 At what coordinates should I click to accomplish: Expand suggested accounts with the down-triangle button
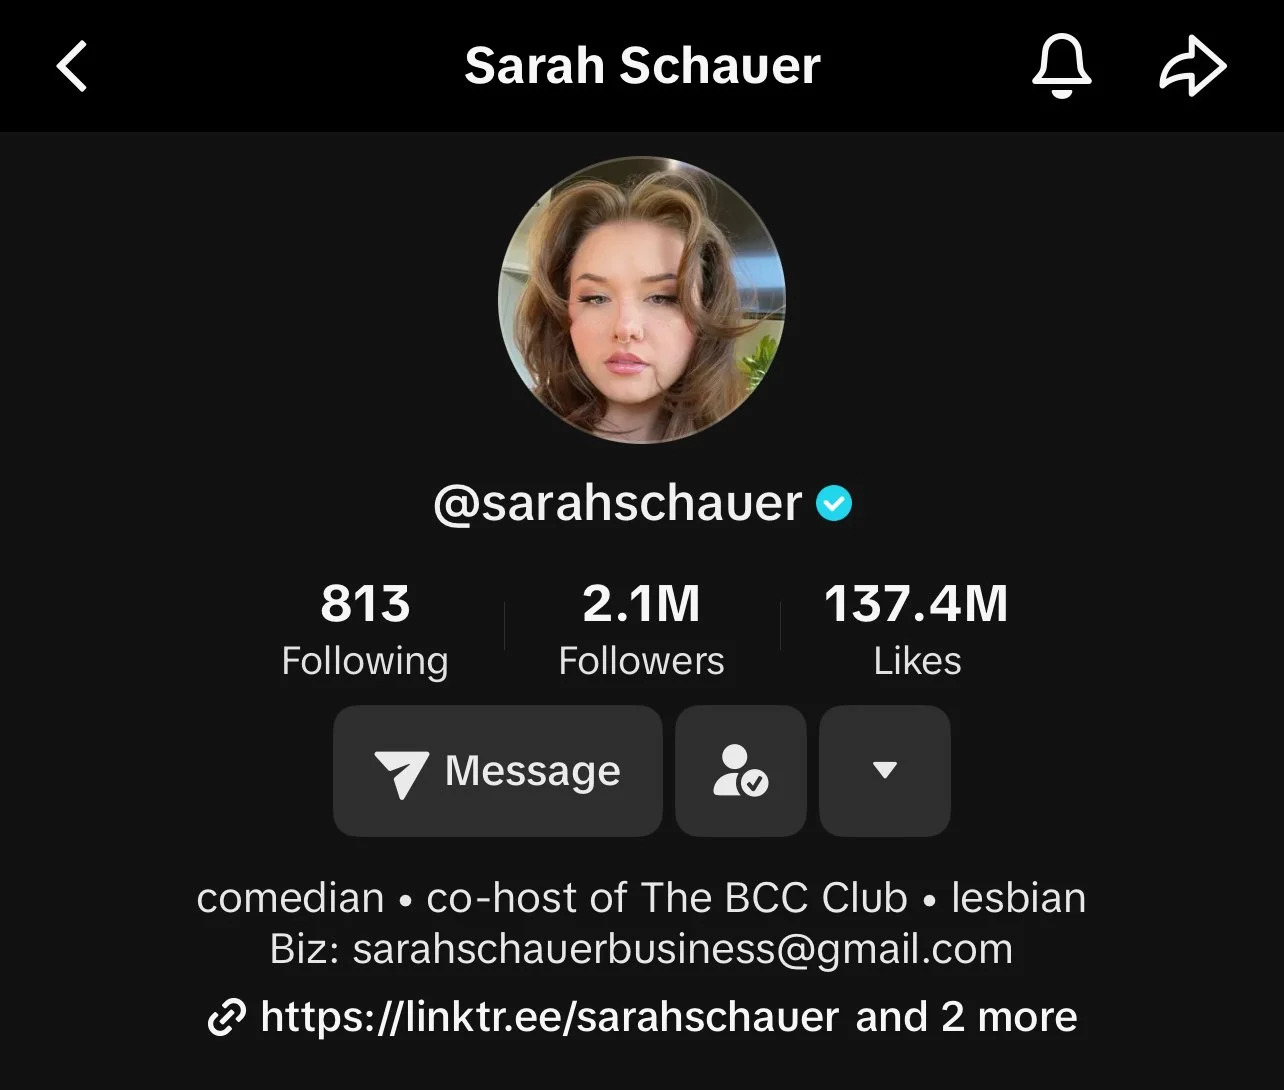pyautogui.click(x=885, y=770)
